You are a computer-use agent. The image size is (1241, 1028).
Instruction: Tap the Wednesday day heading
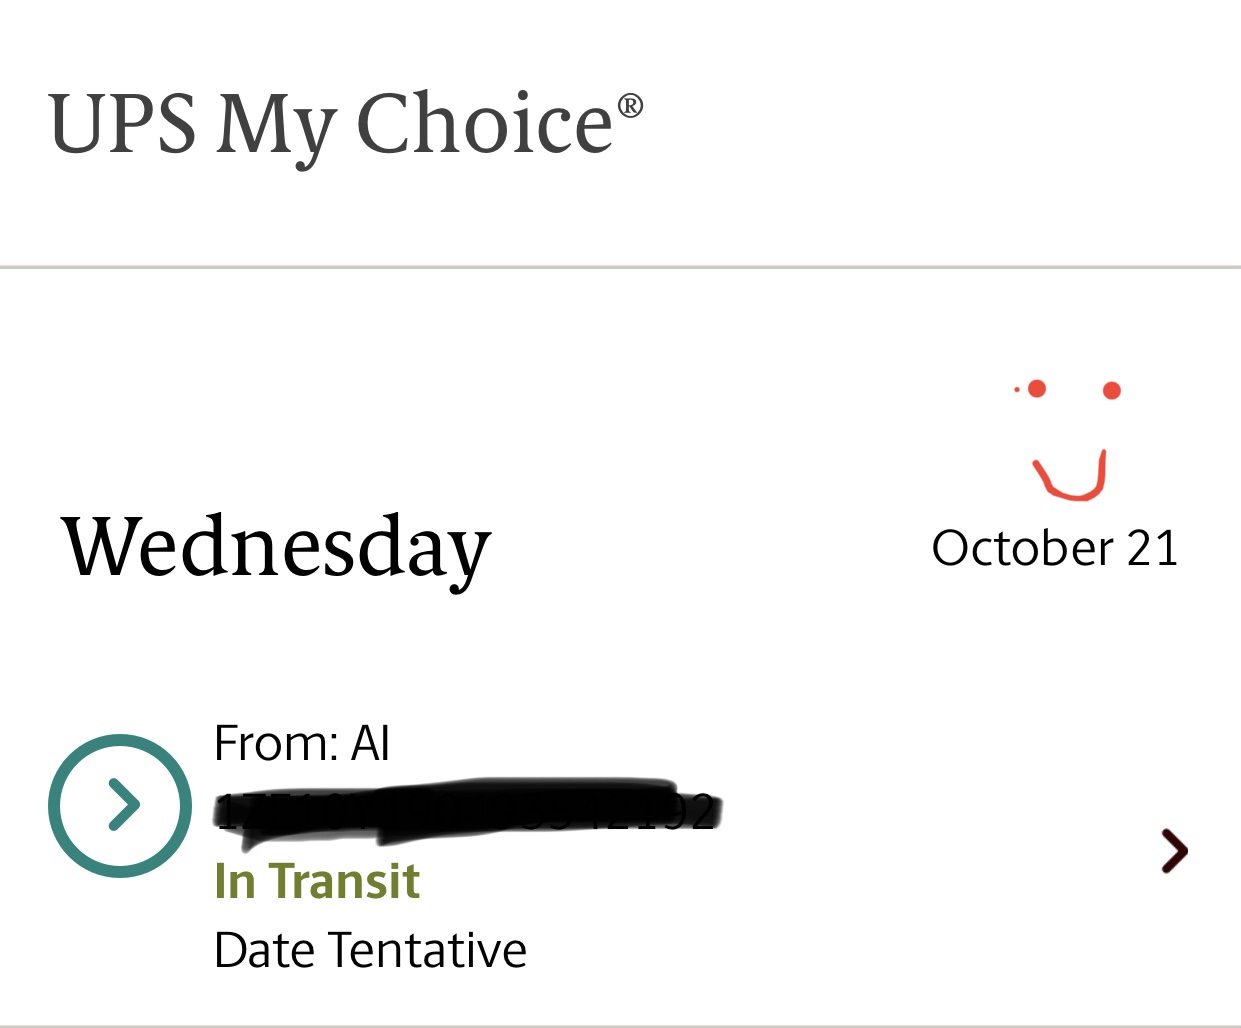276,548
